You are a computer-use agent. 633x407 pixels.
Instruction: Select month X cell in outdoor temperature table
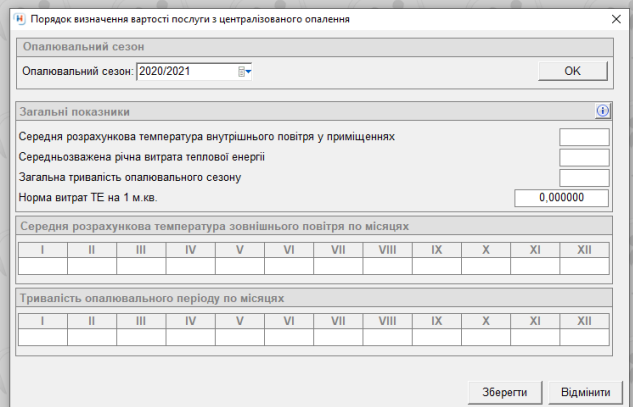[x=486, y=266]
